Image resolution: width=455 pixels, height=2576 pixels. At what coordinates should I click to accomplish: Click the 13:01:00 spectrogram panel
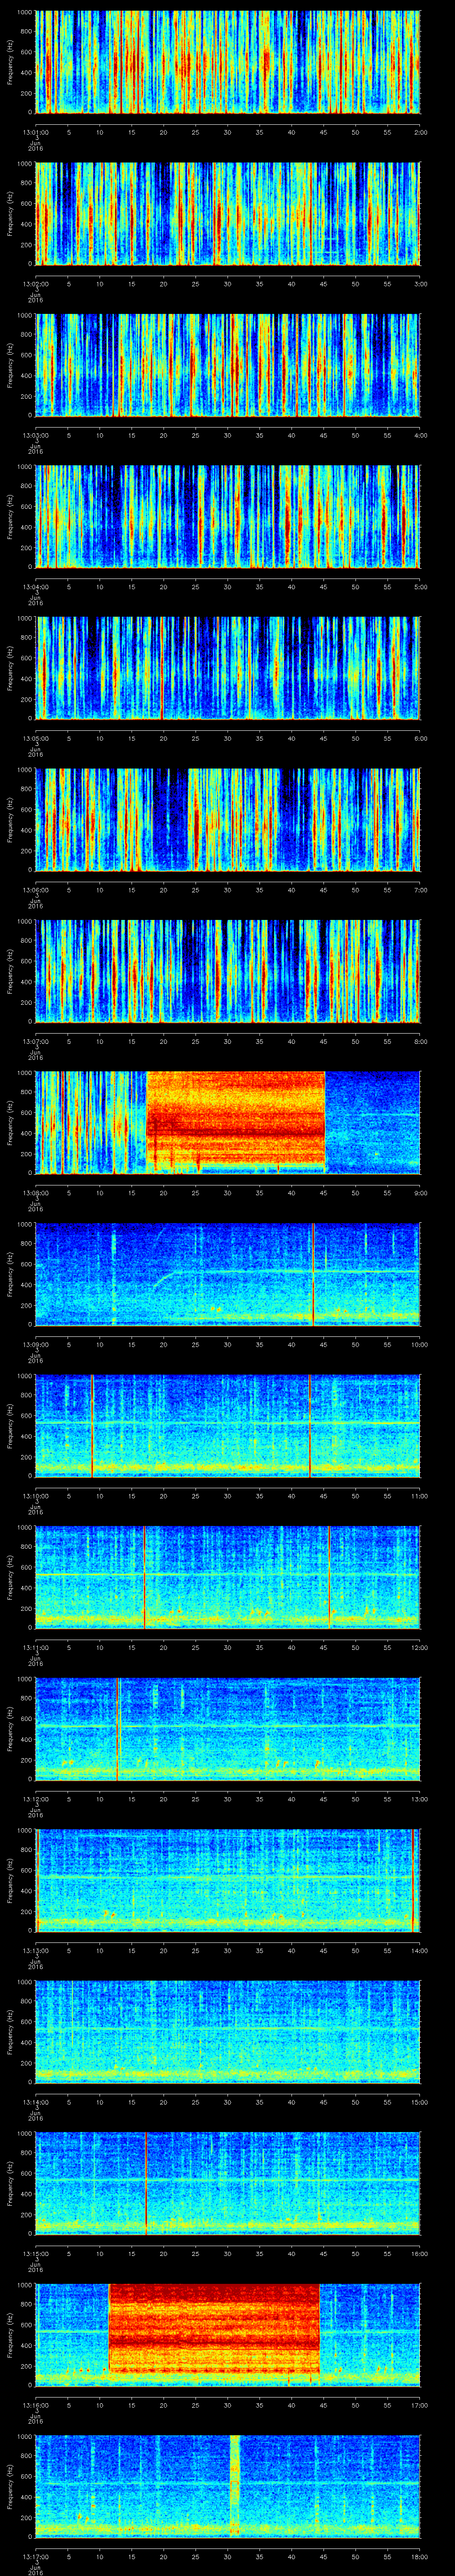click(228, 62)
